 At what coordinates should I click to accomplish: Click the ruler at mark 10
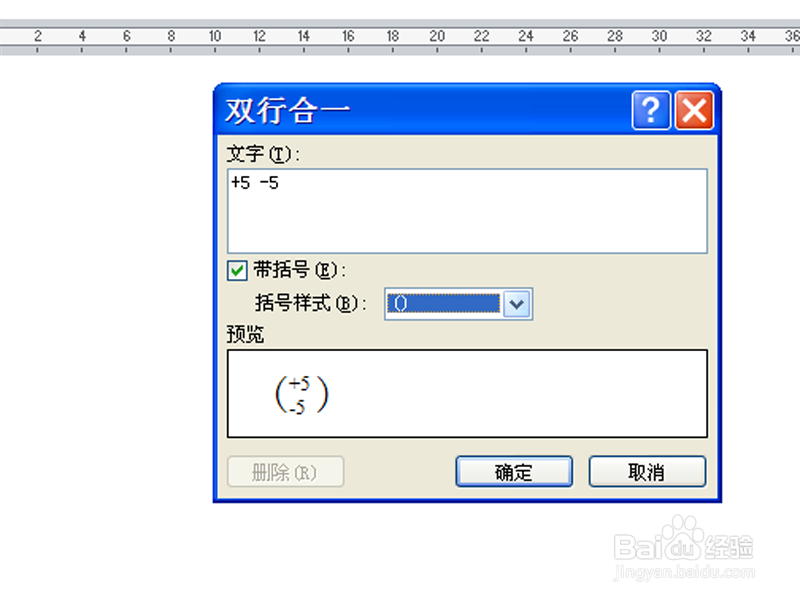[x=215, y=36]
